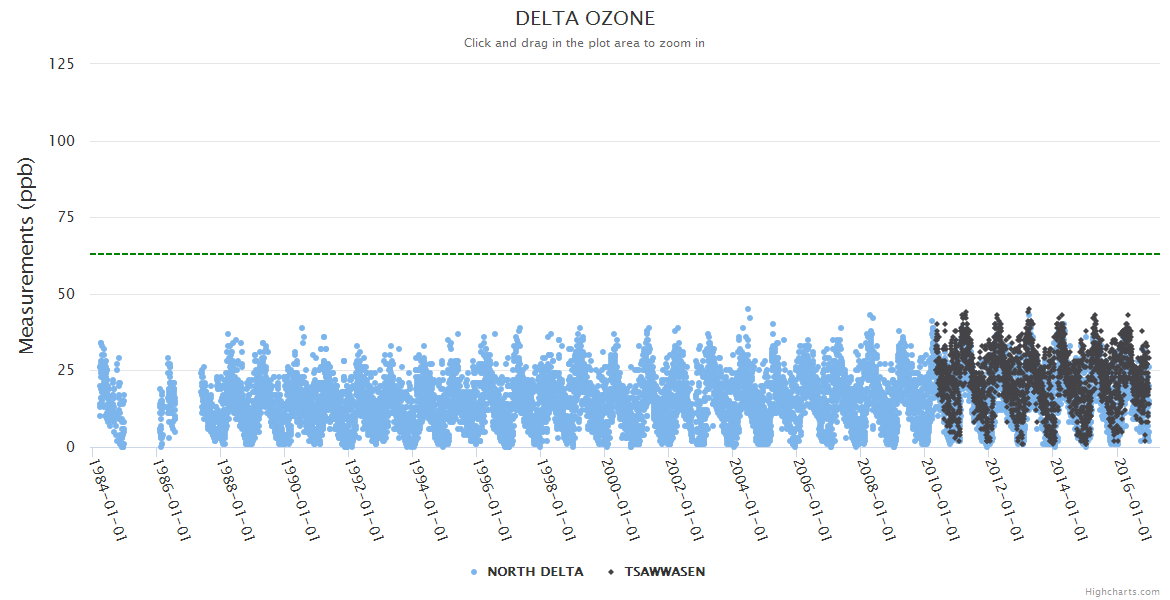Open the Highcharts.com credits link

pos(1122,591)
